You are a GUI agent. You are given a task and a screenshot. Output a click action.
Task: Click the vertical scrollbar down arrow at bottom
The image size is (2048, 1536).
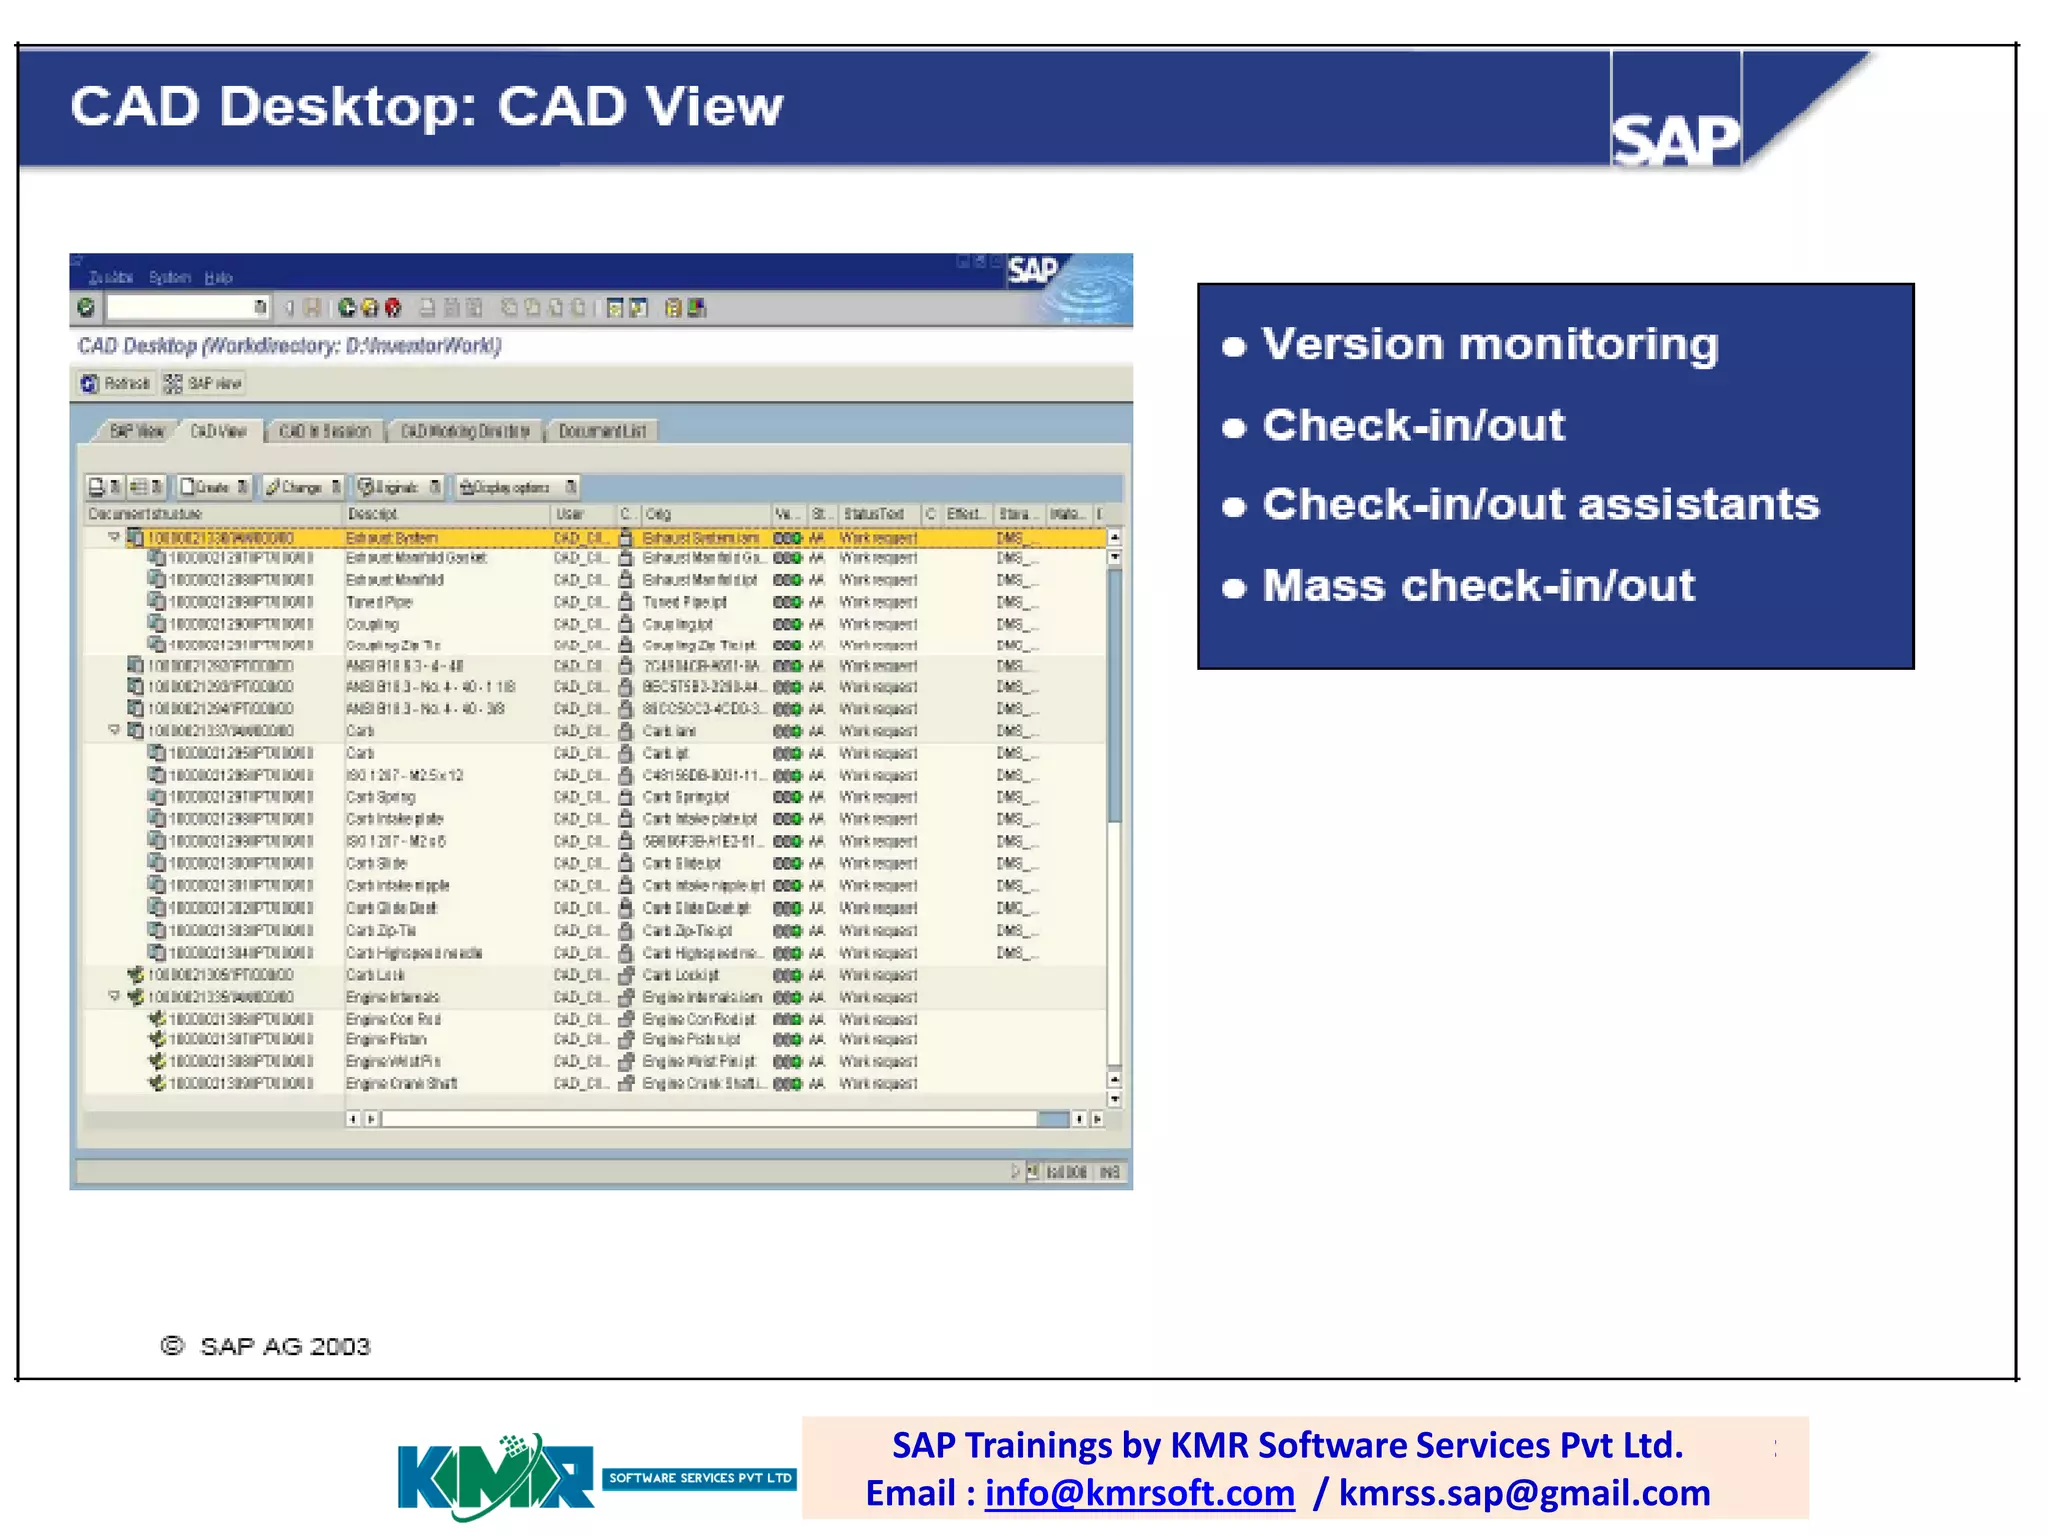pos(1115,1099)
